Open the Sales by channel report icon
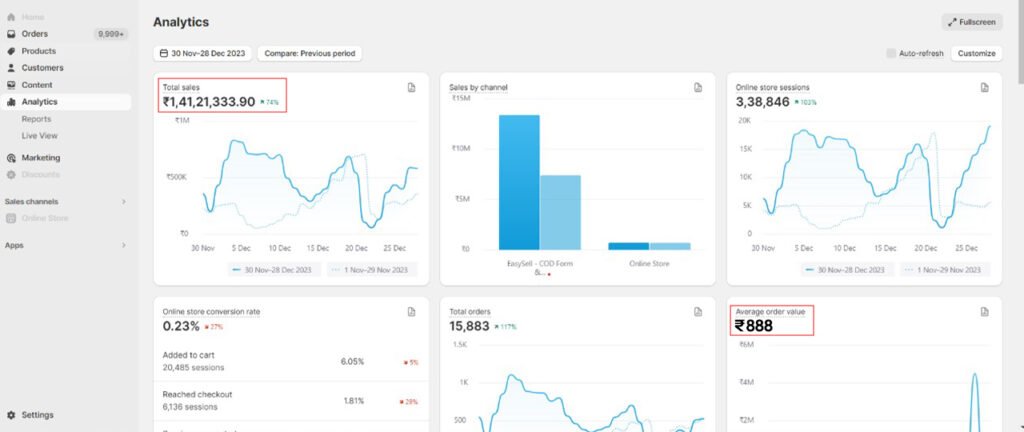This screenshot has width=1024, height=432. [698, 88]
